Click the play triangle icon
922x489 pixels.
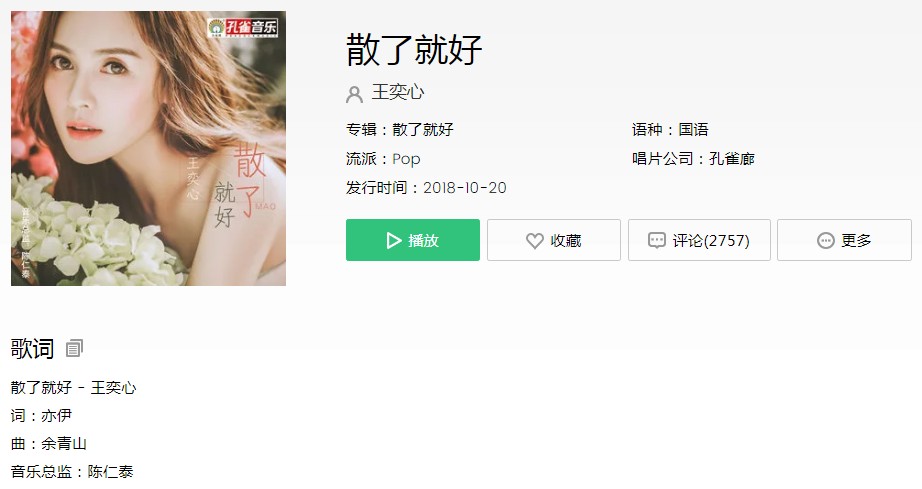(393, 240)
